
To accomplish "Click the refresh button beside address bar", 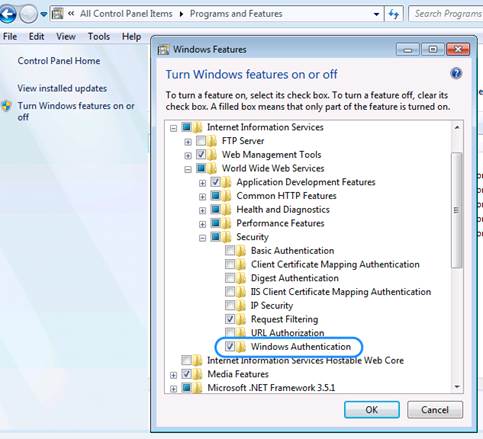I will coord(394,14).
